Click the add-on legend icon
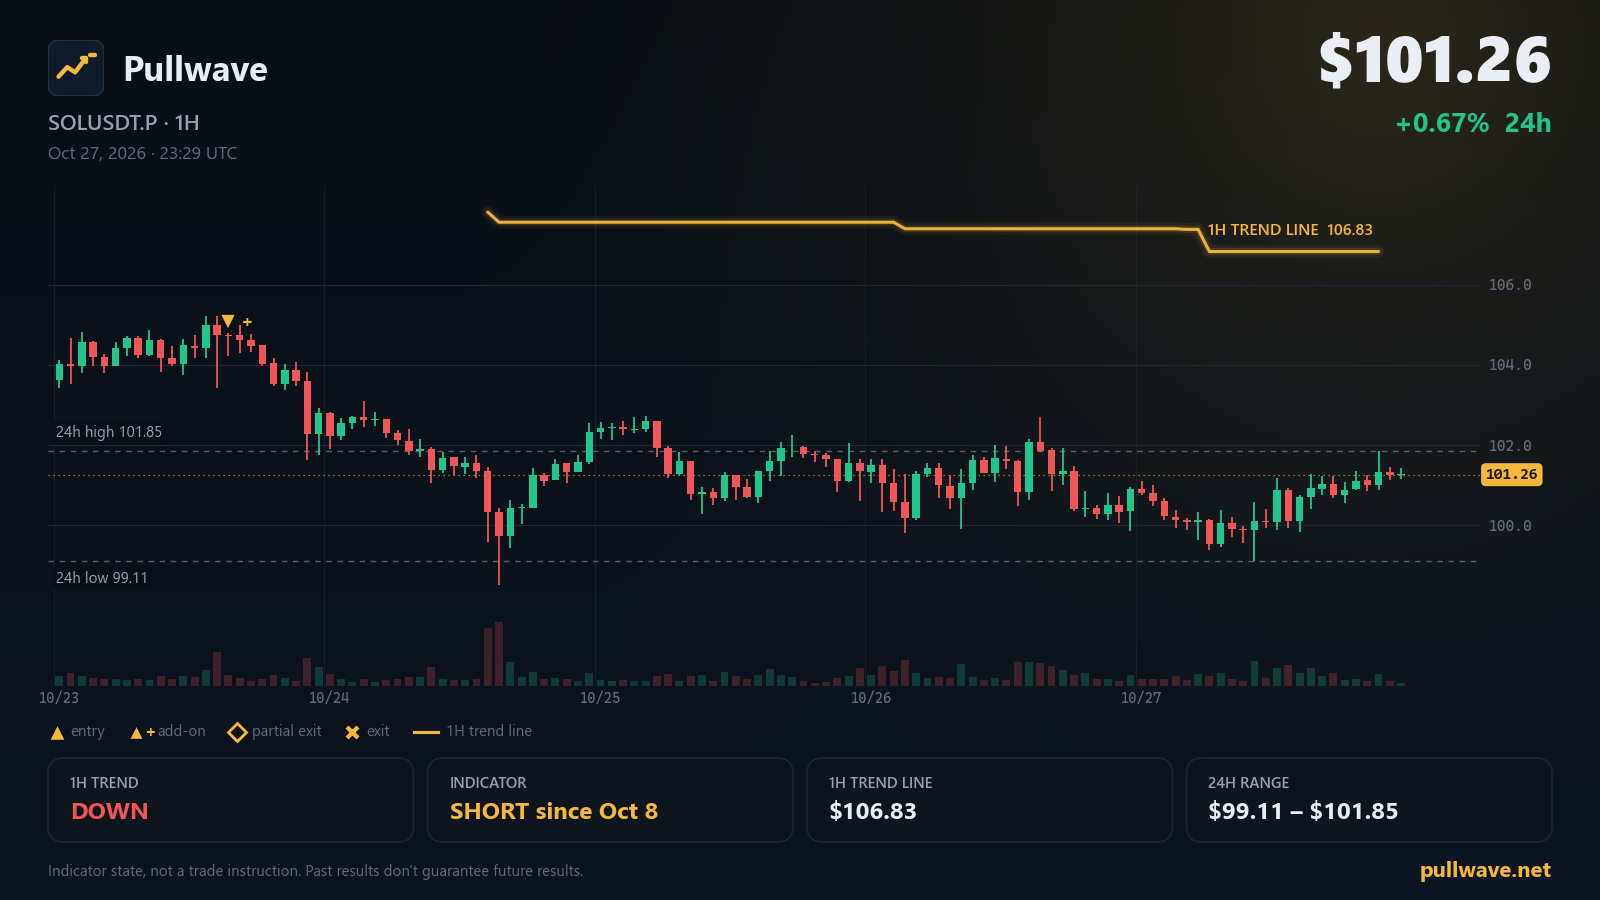This screenshot has width=1600, height=900. click(142, 732)
